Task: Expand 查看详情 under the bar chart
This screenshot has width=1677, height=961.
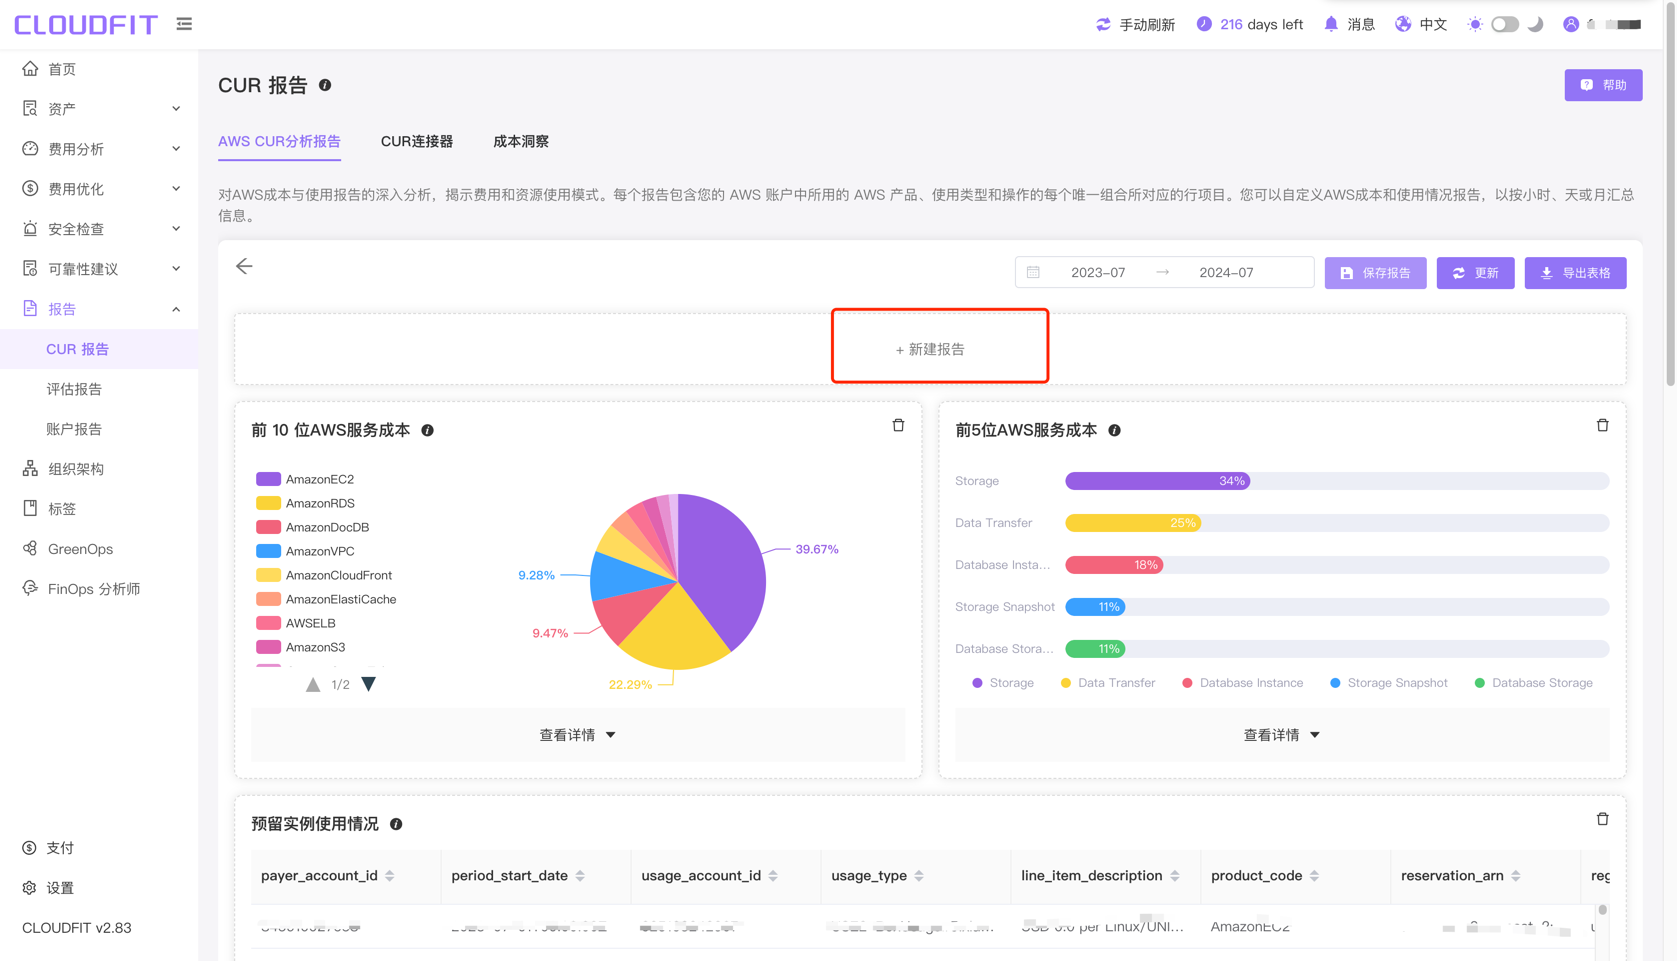Action: (x=1282, y=735)
